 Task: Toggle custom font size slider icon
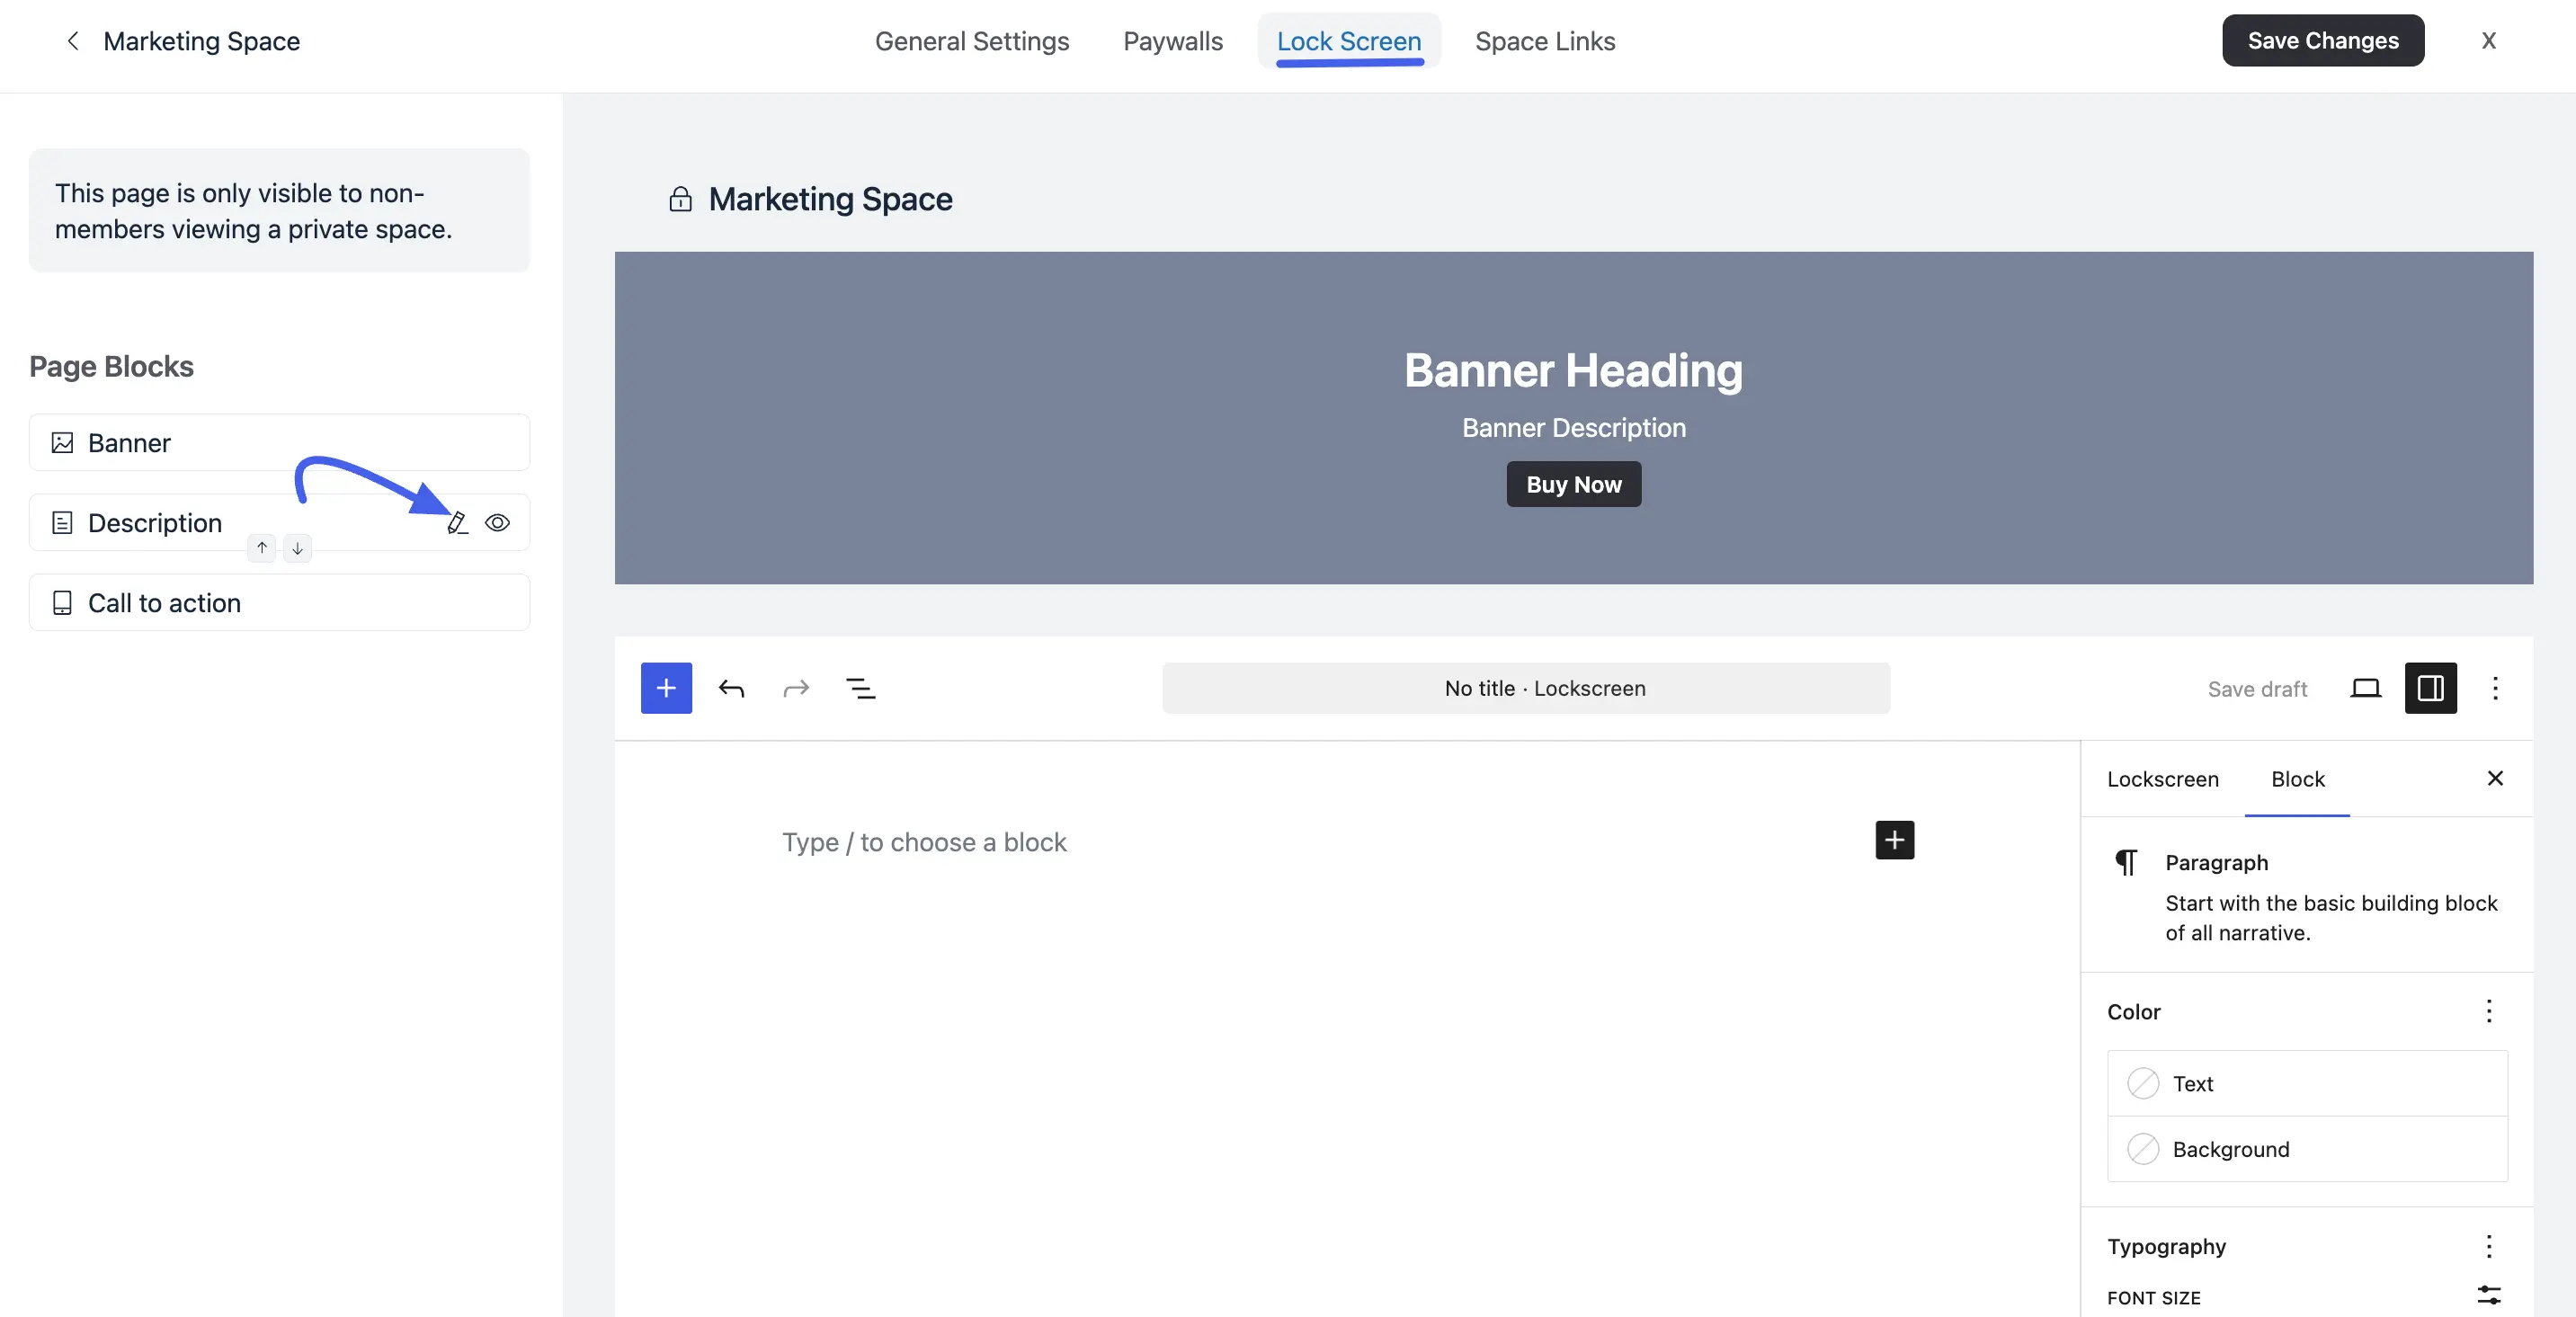coord(2488,1296)
